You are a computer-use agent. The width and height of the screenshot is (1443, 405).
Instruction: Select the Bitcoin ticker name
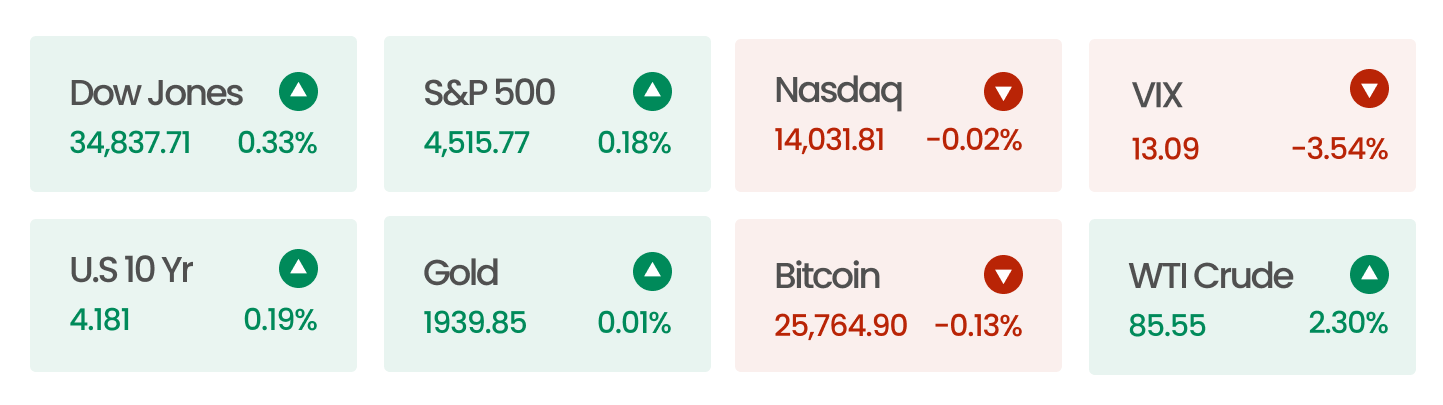coord(827,275)
